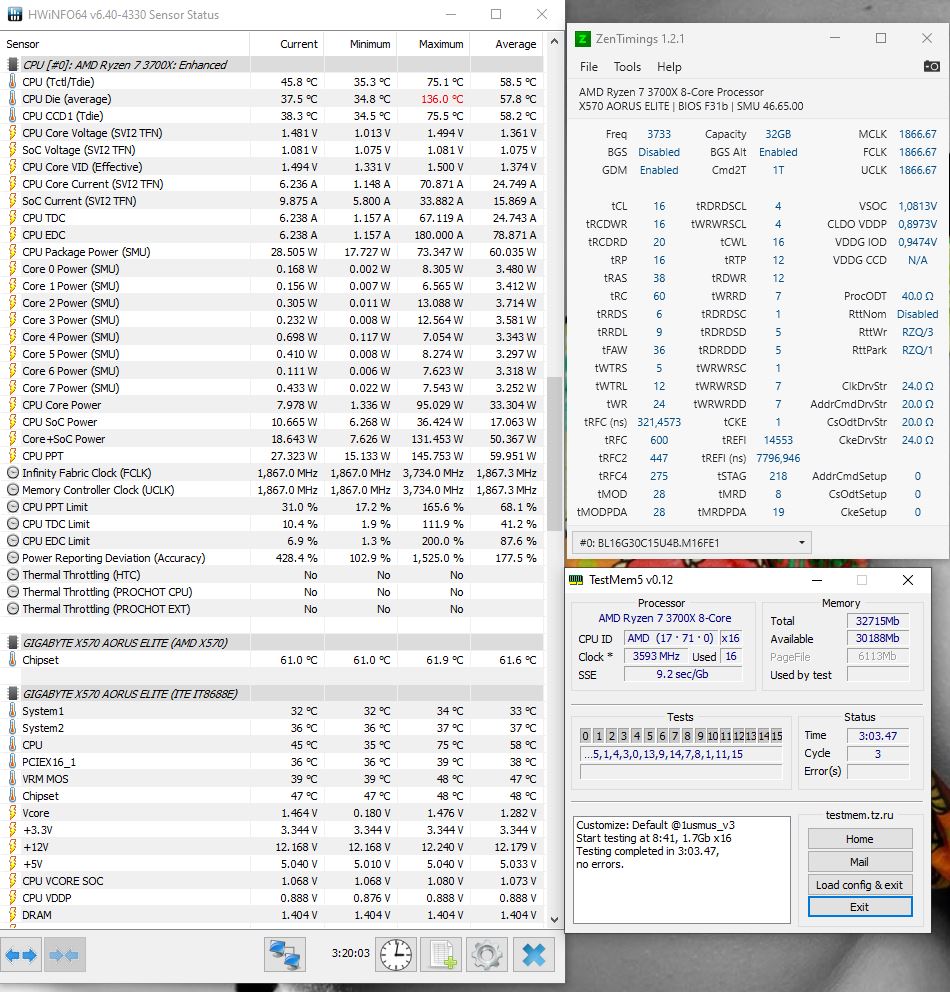The width and height of the screenshot is (950, 992).
Task: Select the CPU EDC Limit row
Action: (x=272, y=541)
